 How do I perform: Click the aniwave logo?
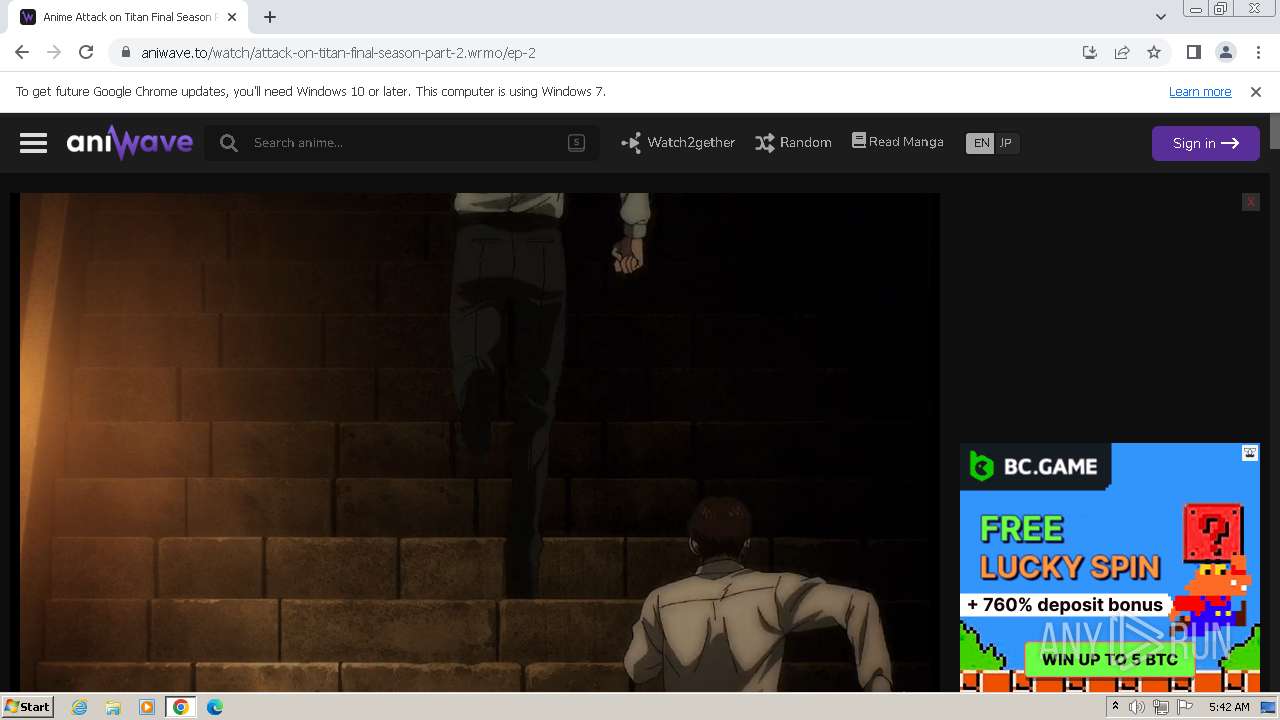point(130,142)
